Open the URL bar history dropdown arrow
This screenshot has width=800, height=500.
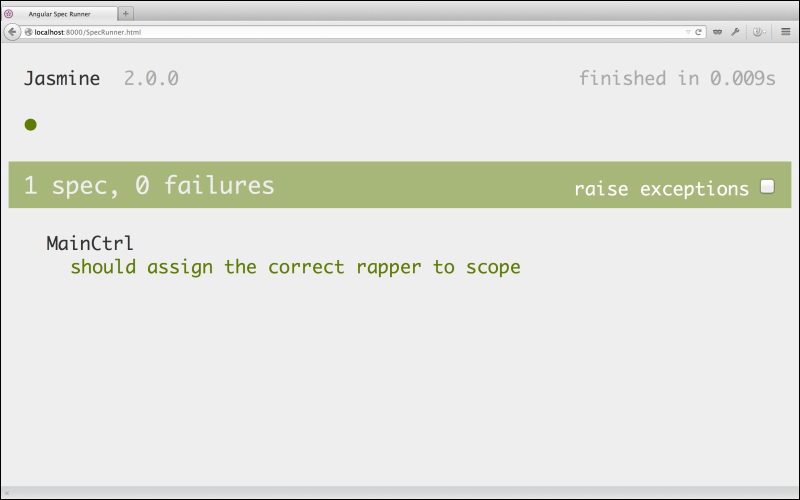click(x=688, y=32)
